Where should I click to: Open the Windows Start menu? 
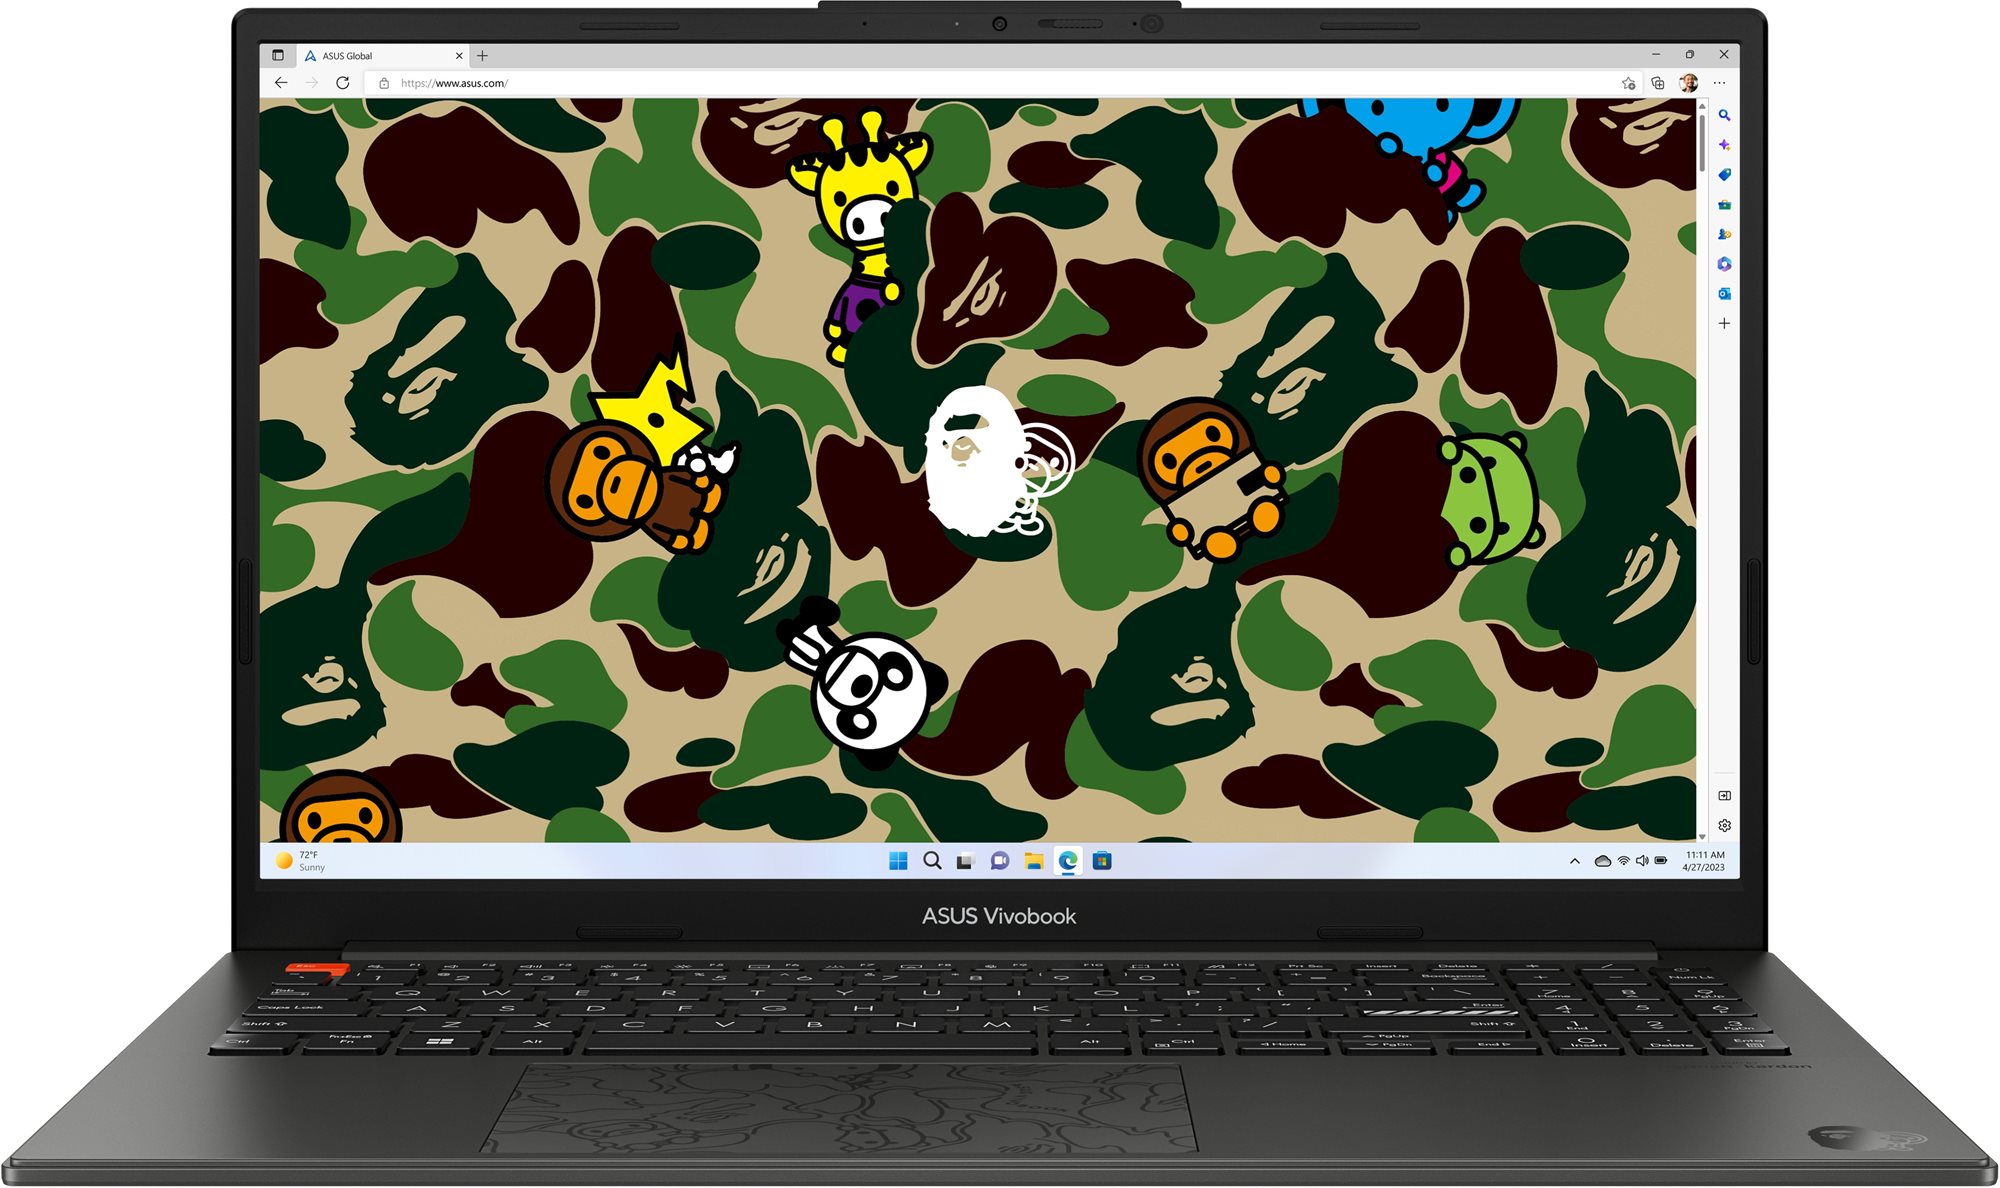click(x=898, y=861)
